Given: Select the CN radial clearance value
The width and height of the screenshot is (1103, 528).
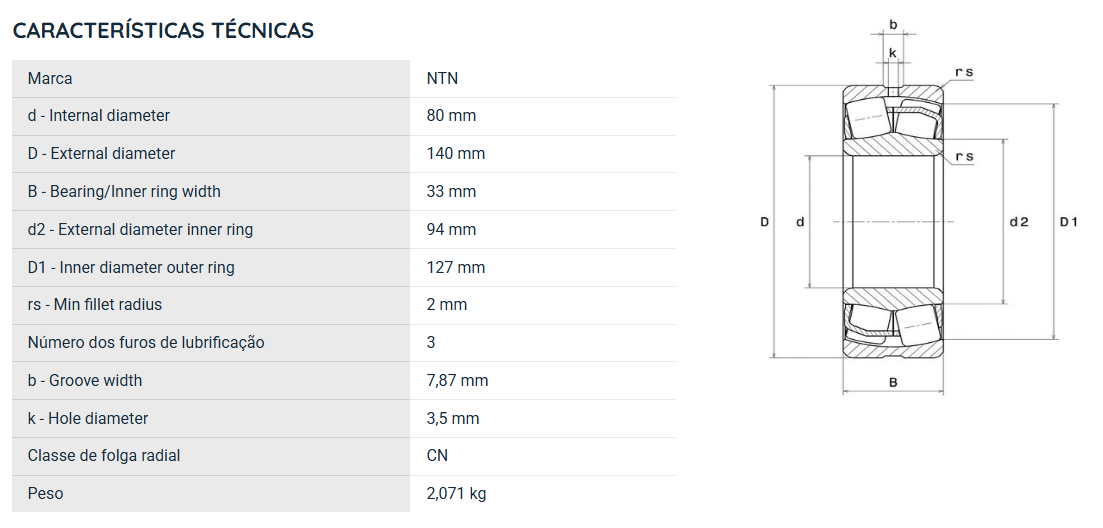Looking at the screenshot, I should 437,456.
